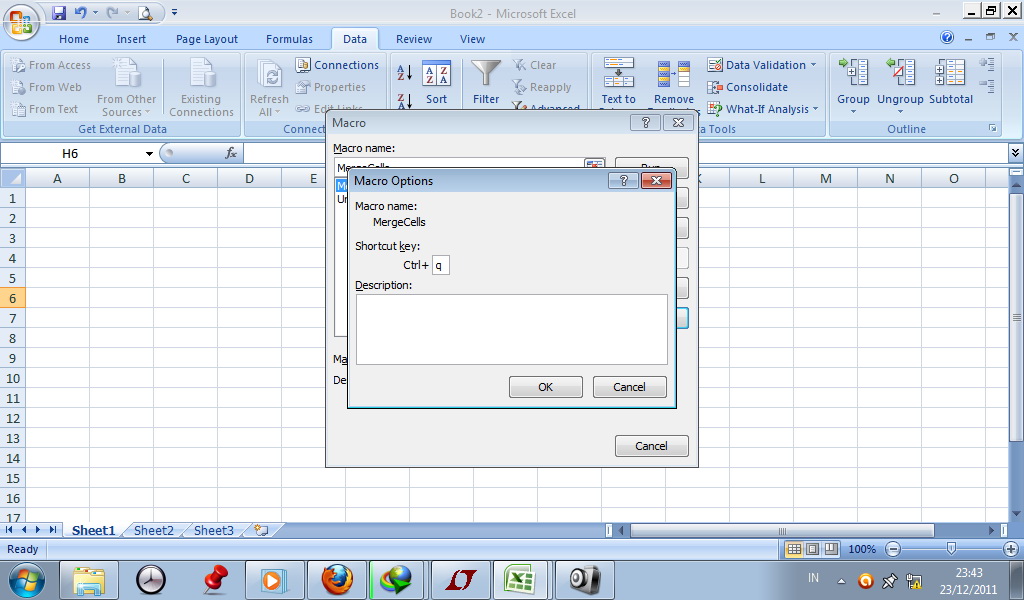Close Macro Options dialog with red X
The image size is (1024, 600).
(656, 181)
